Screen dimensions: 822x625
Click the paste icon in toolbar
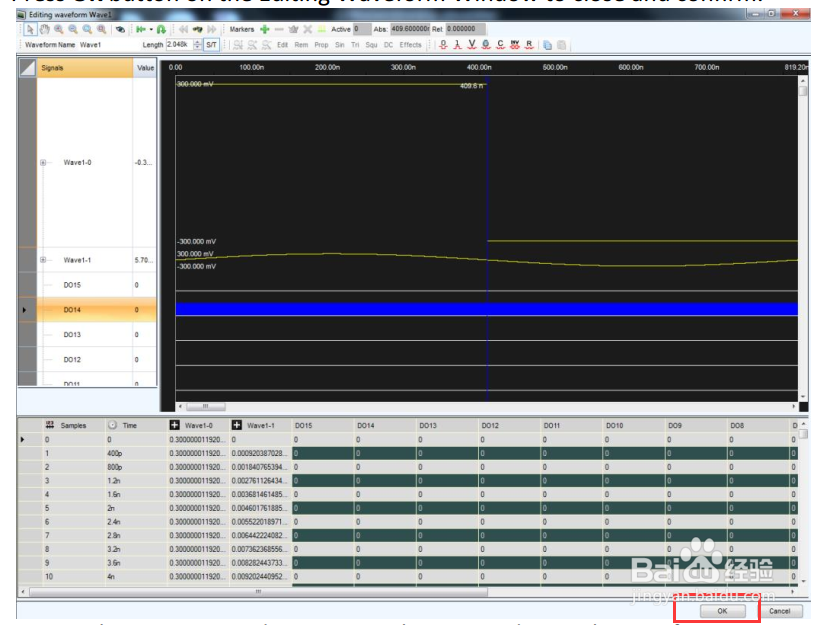point(561,45)
